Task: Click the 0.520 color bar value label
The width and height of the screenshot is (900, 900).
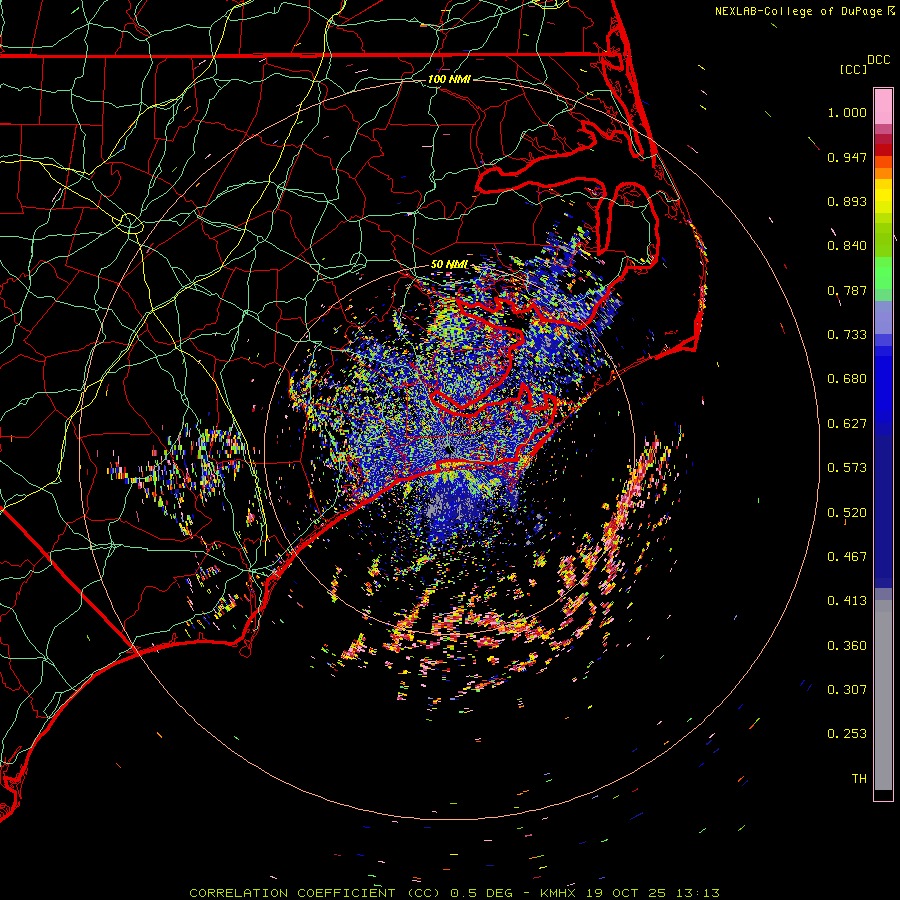Action: [847, 513]
